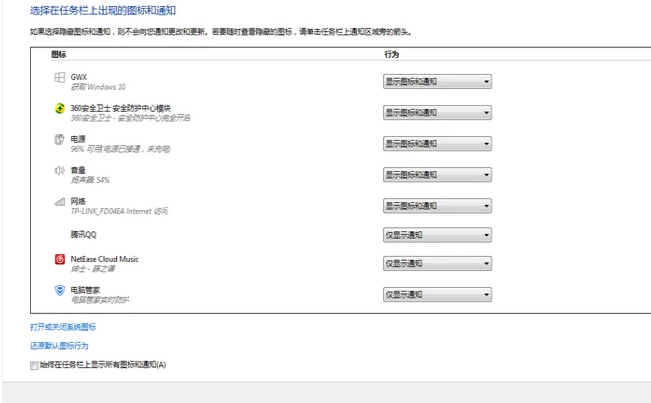Open the 打开或关闭系统图标 link
The height and width of the screenshot is (403, 651).
tap(63, 327)
